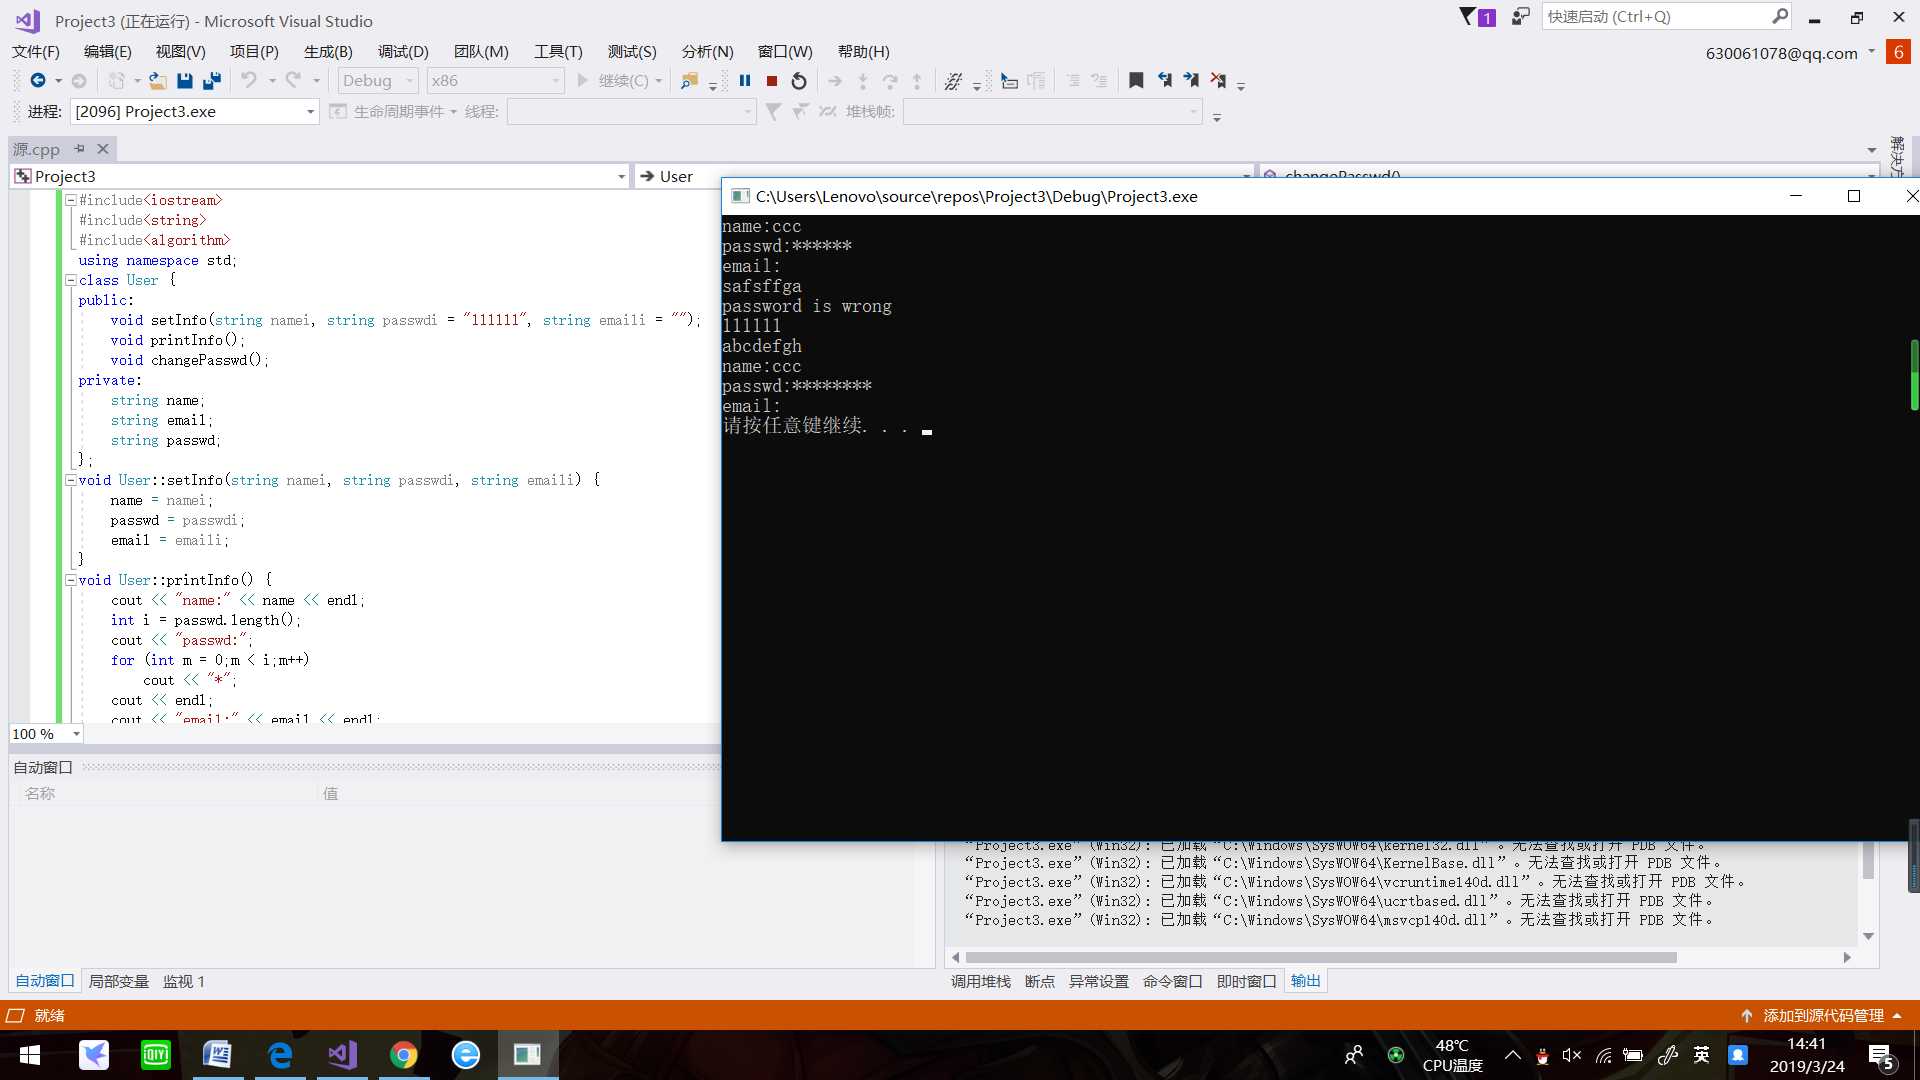This screenshot has height=1080, width=1920.
Task: Open the process [2096] Project3.exe dropdown
Action: pos(194,112)
